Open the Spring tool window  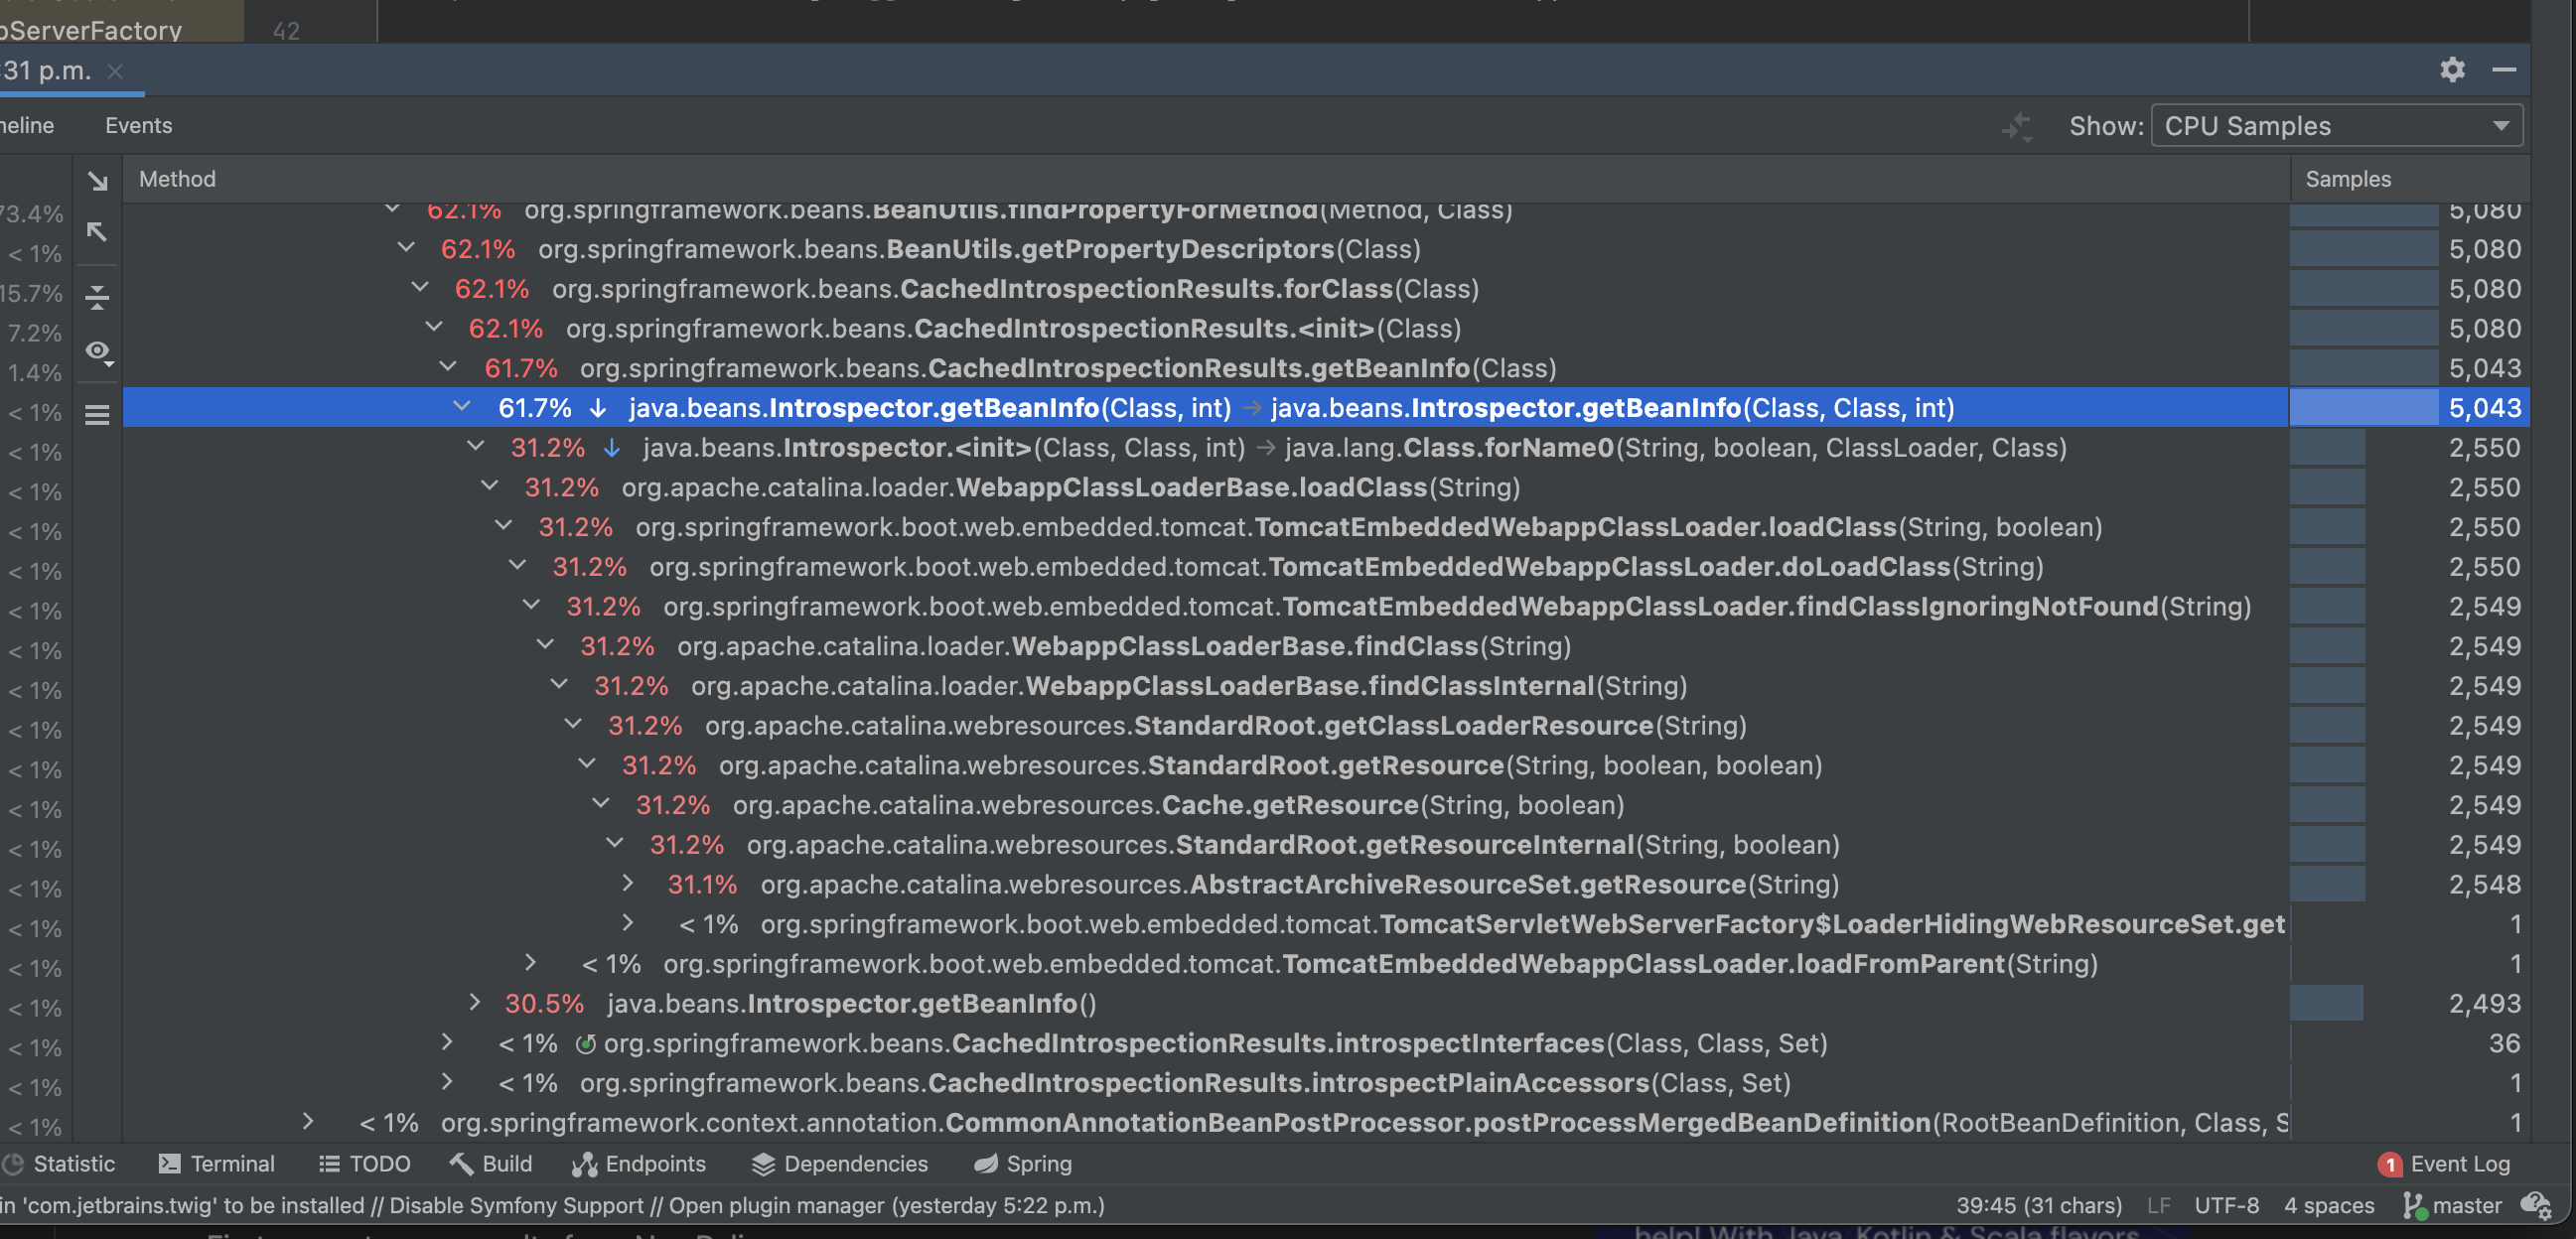coord(1023,1164)
